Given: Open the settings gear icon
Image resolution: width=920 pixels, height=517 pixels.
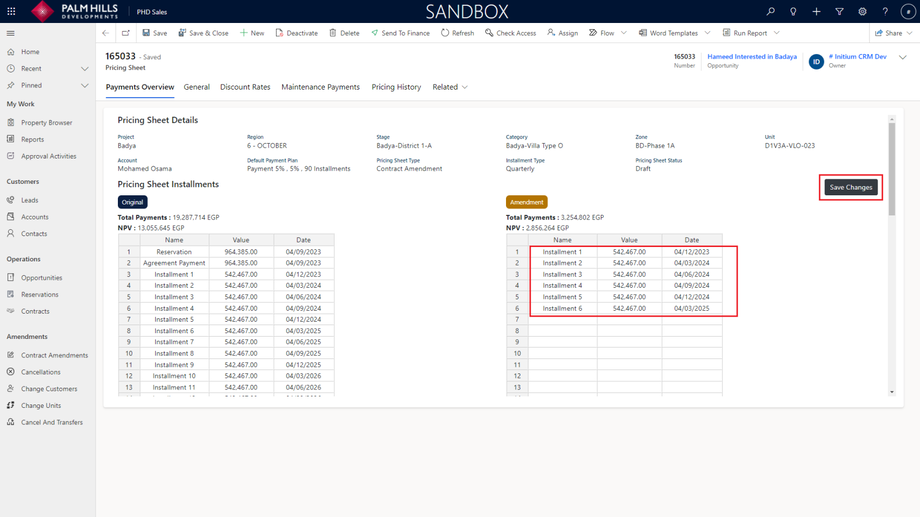Looking at the screenshot, I should (x=862, y=11).
